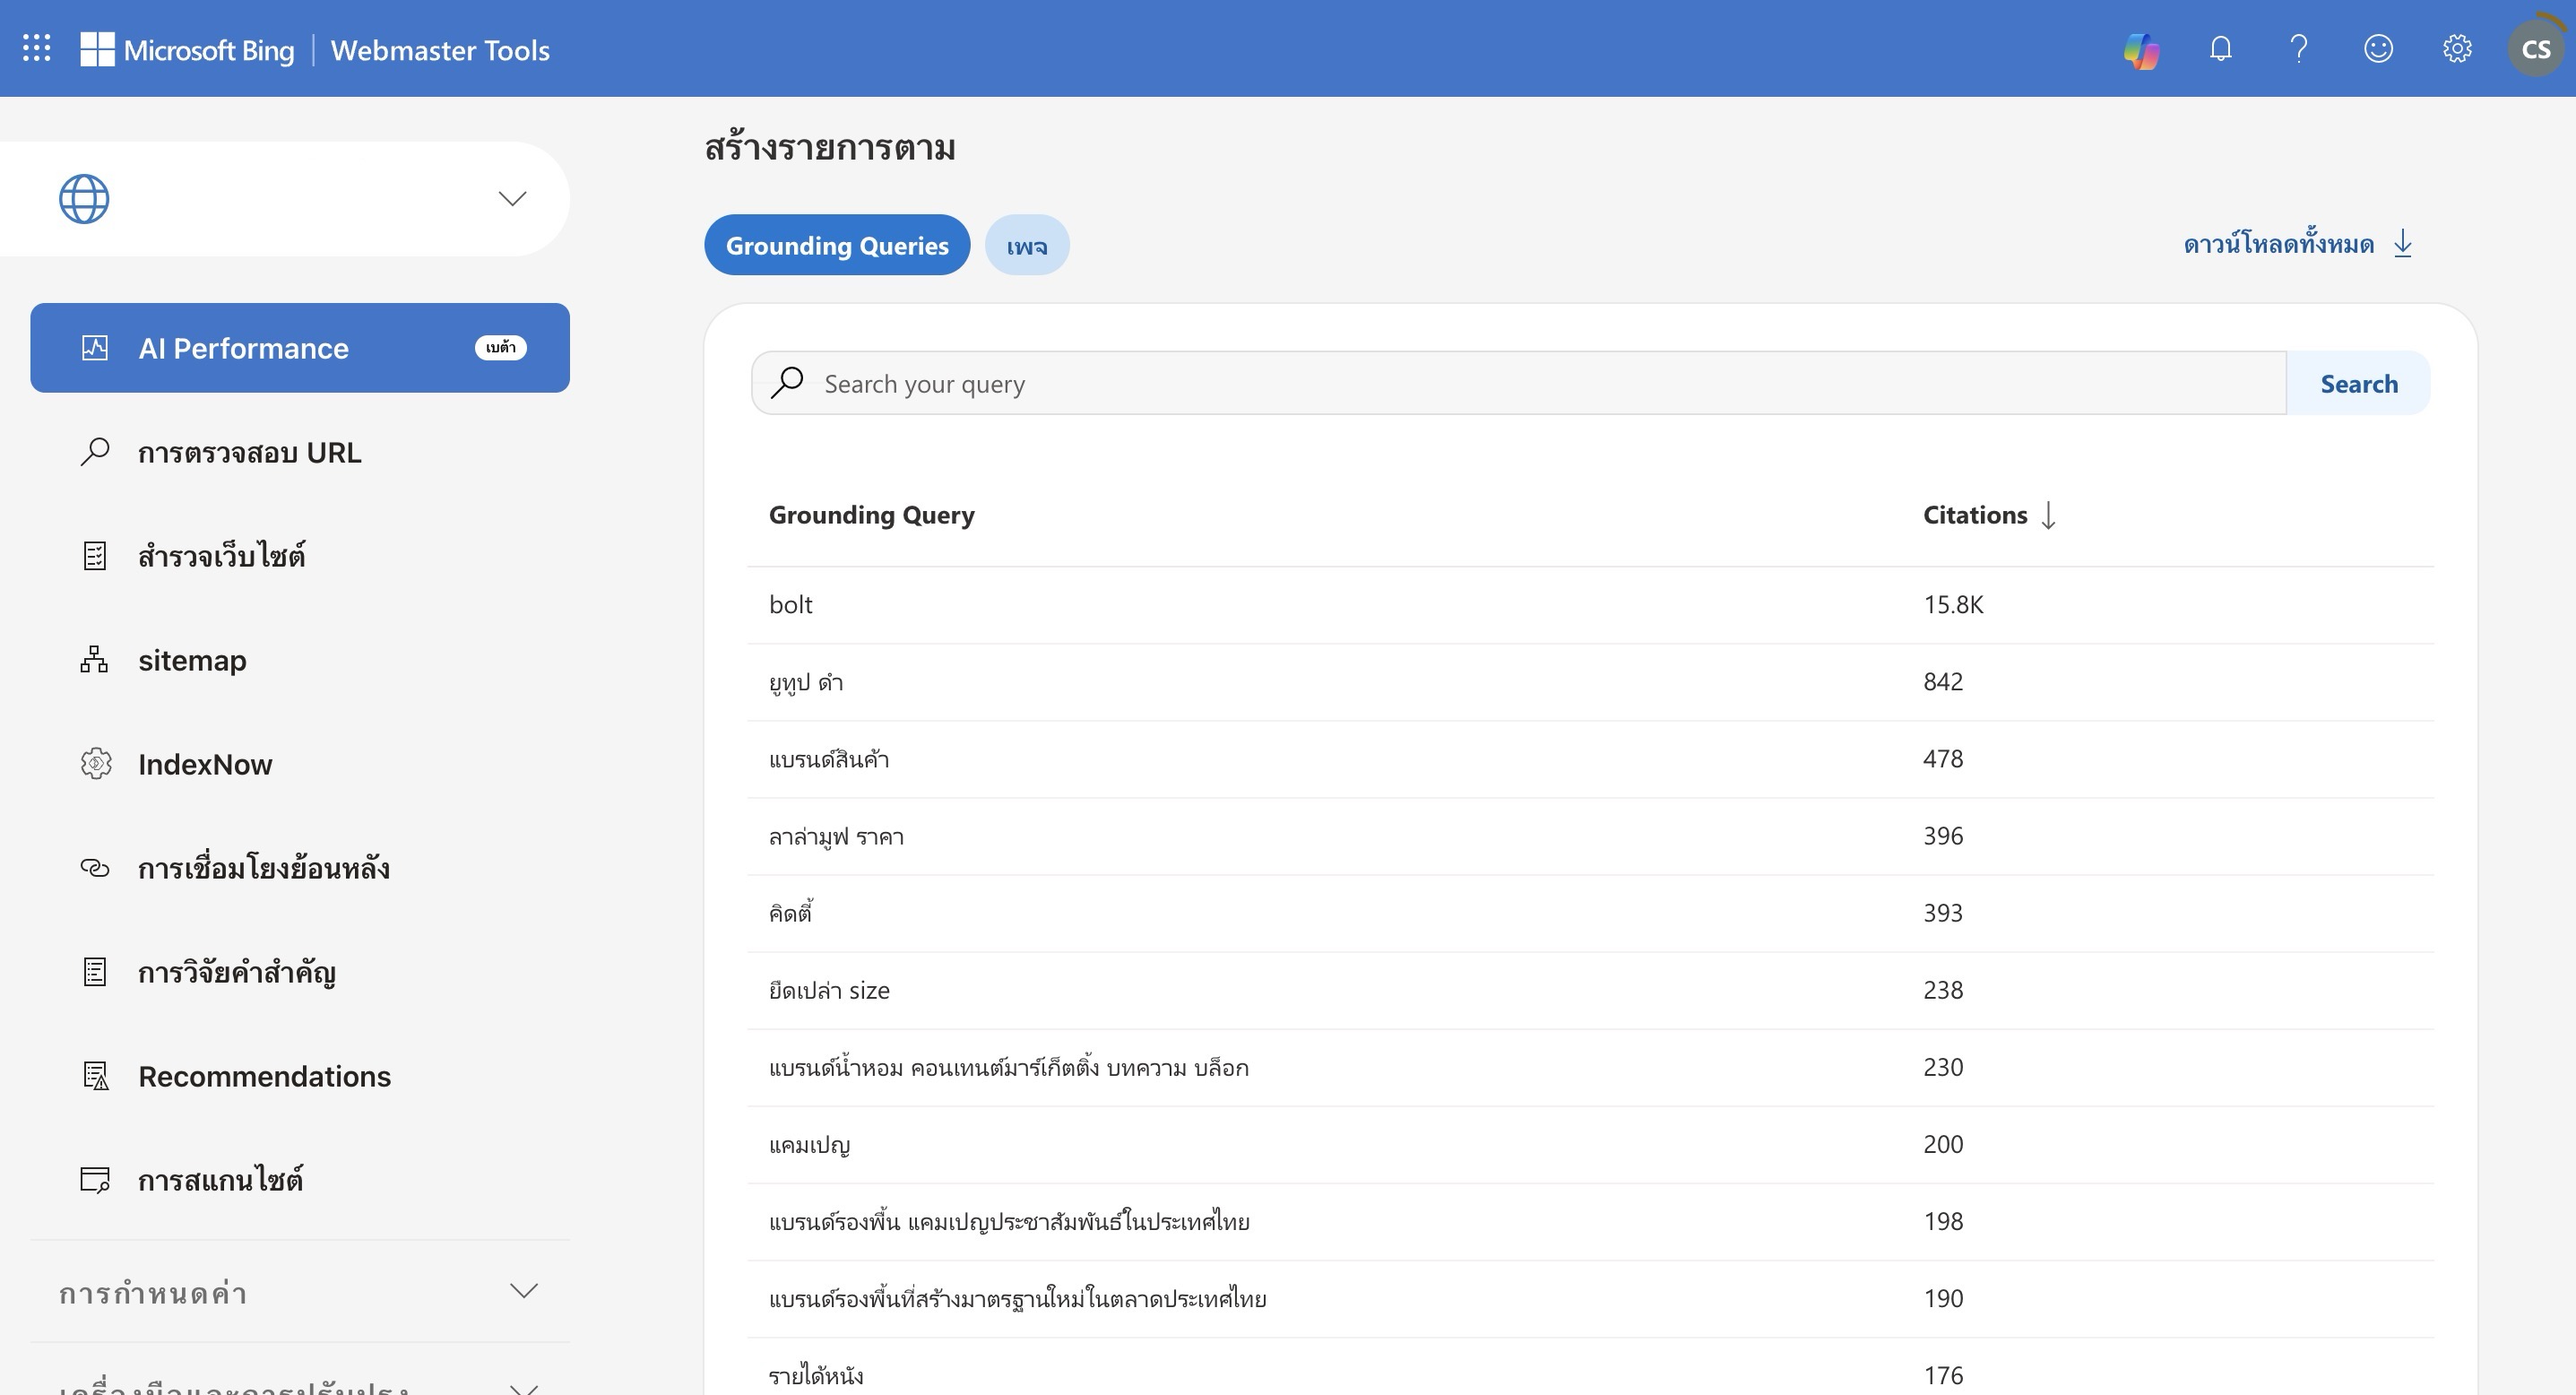The image size is (2576, 1395).
Task: Open notifications bell icon
Action: coord(2220,48)
